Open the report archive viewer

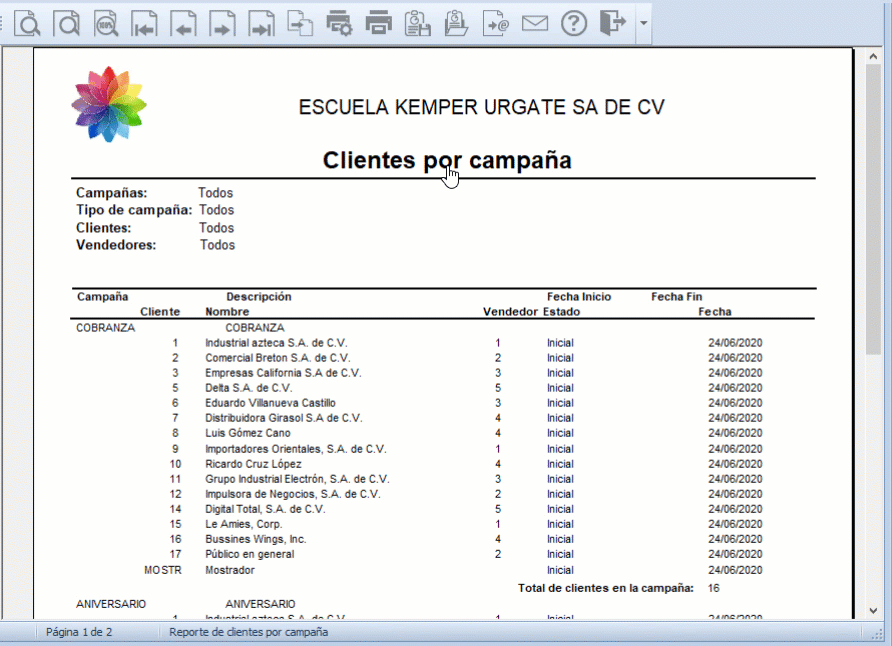455,22
